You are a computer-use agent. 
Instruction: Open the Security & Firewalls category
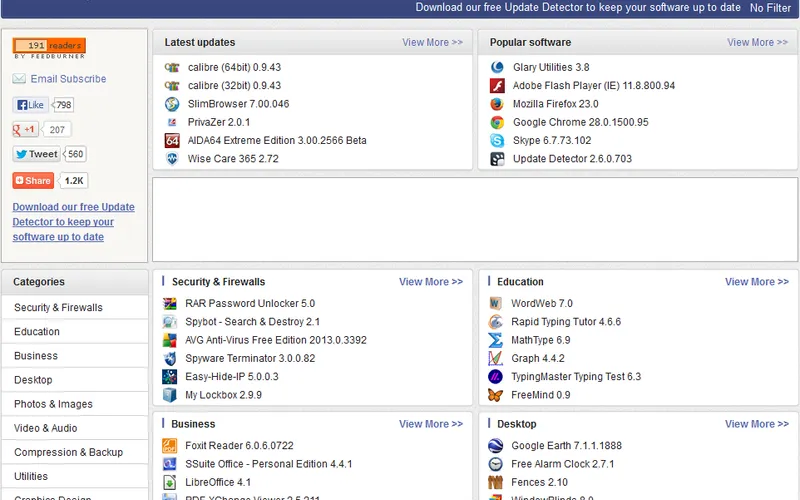pos(74,308)
